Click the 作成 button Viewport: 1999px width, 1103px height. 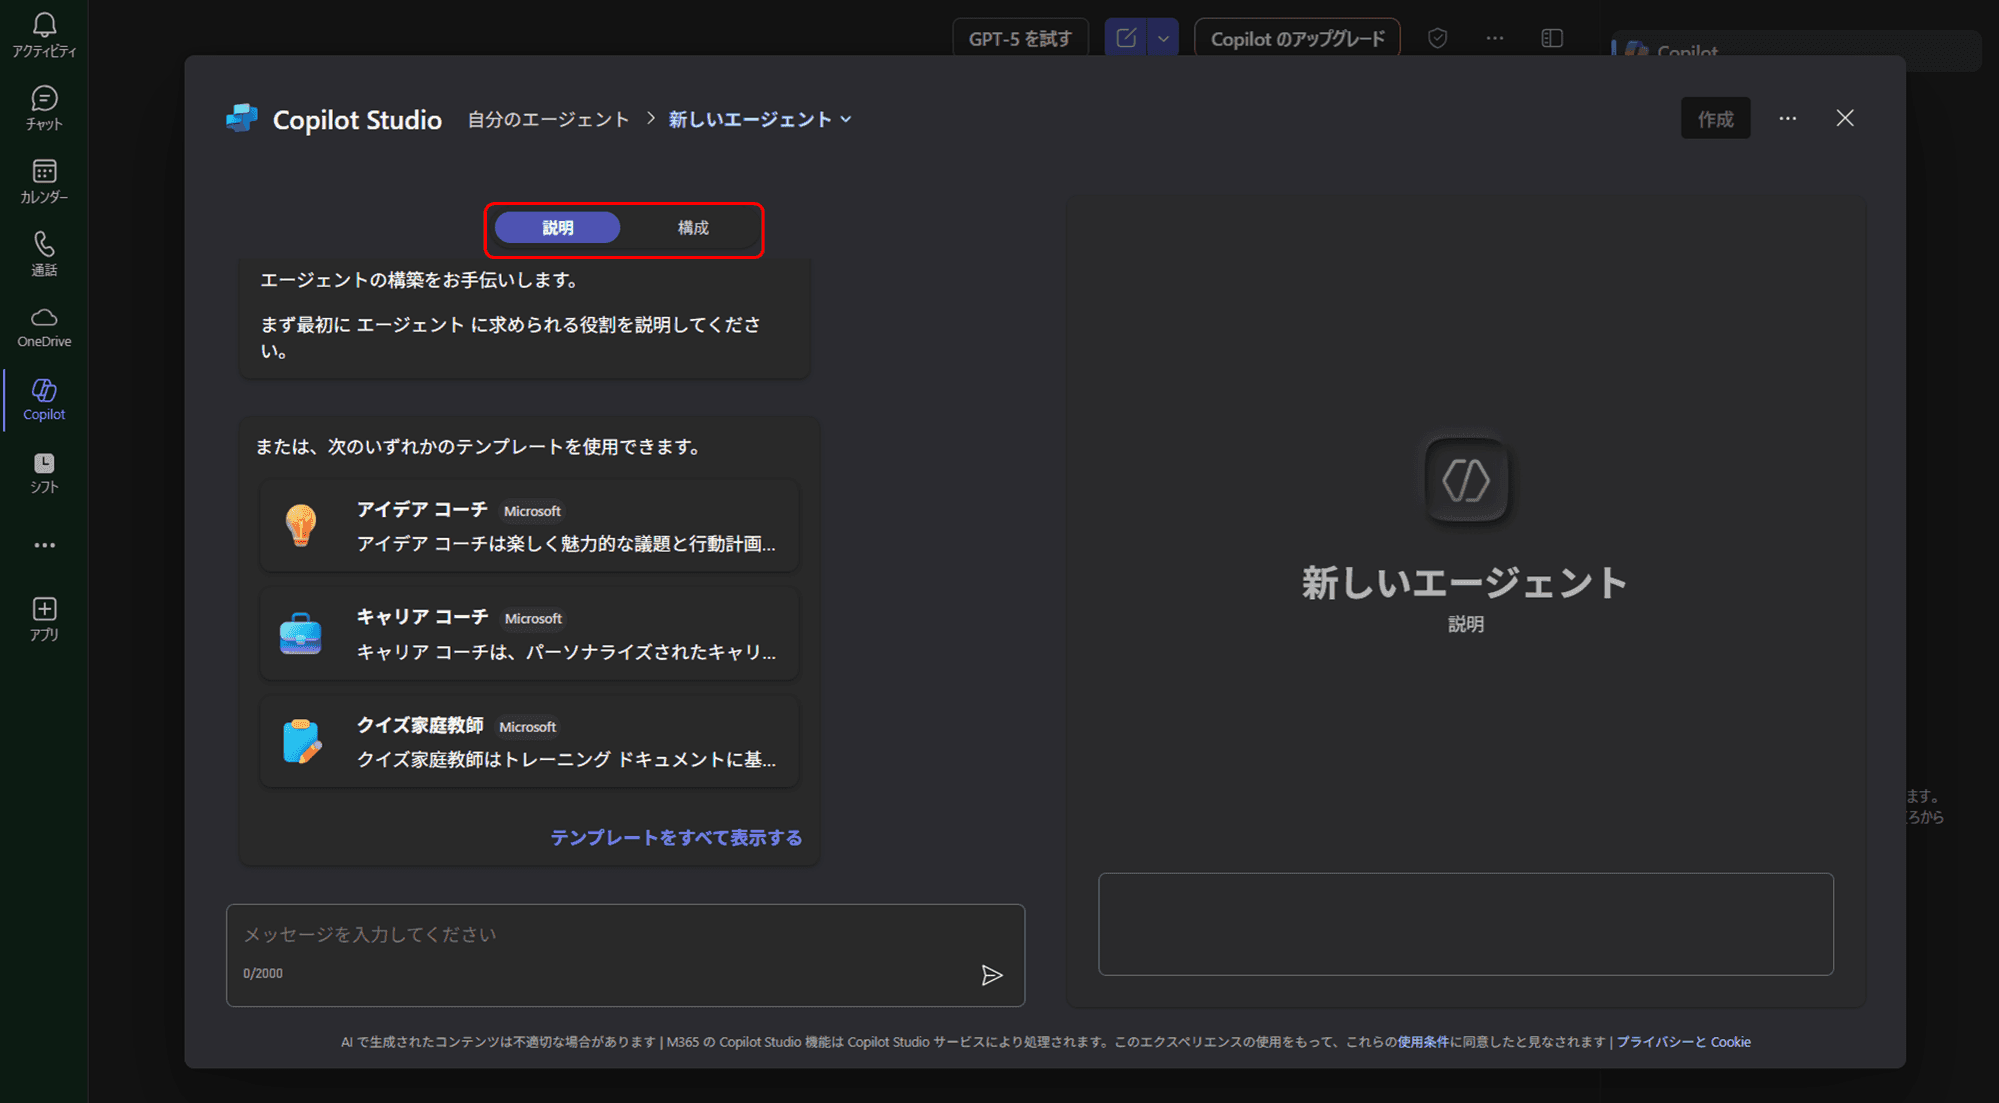1715,118
